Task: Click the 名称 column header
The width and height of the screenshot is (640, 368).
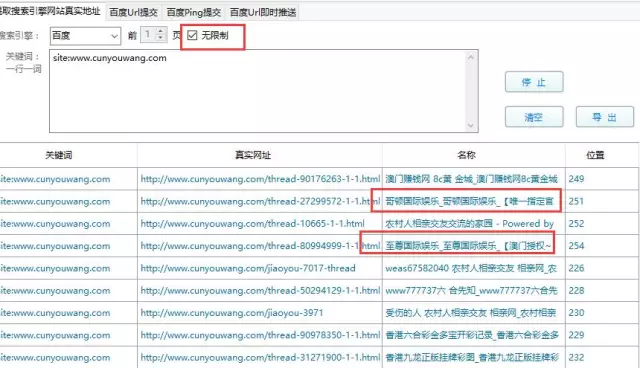Action: [467, 155]
